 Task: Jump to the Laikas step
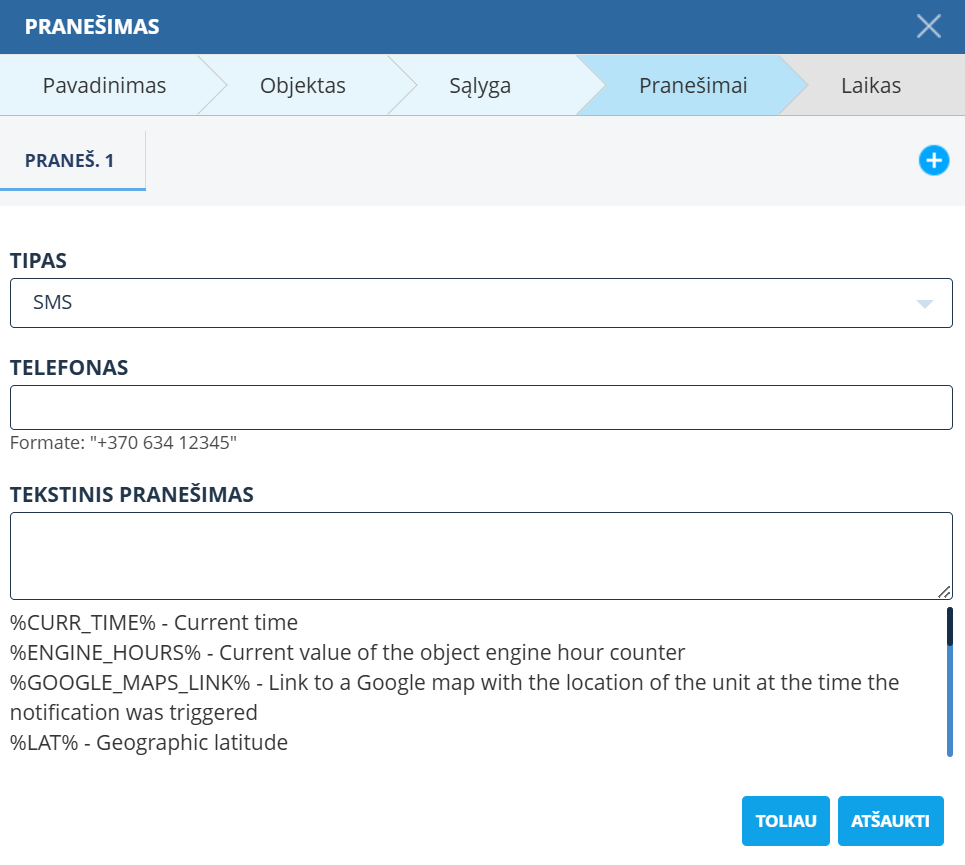pyautogui.click(x=870, y=85)
